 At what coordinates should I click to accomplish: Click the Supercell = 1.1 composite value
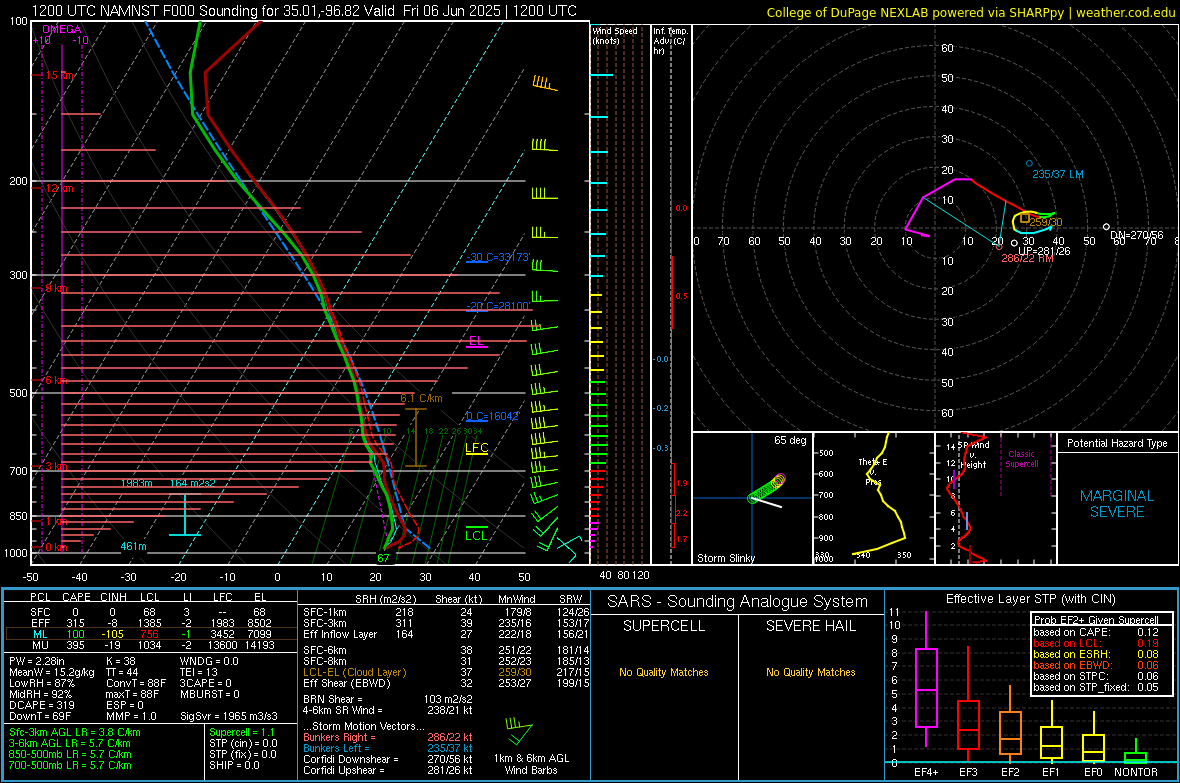point(242,732)
